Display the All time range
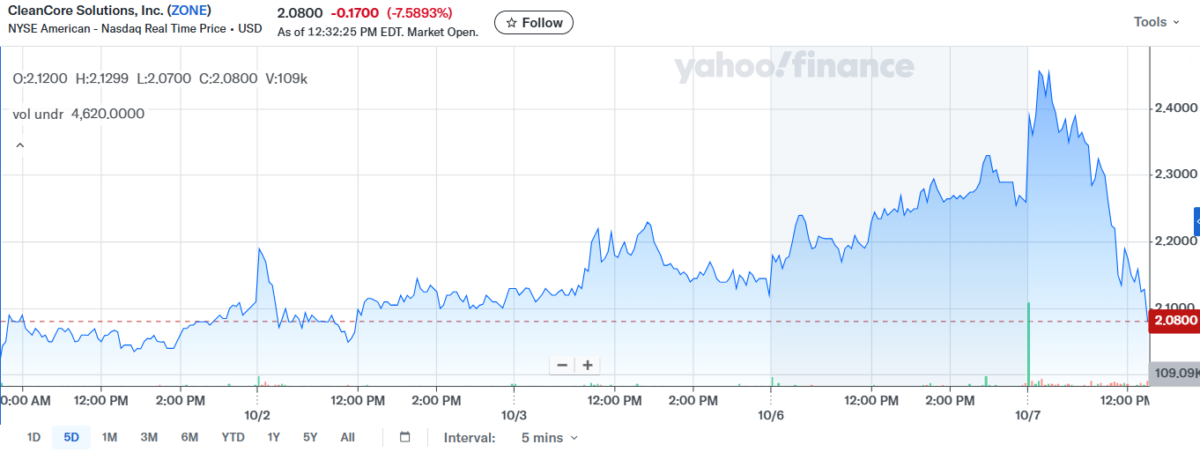1200x452 pixels. (x=347, y=437)
